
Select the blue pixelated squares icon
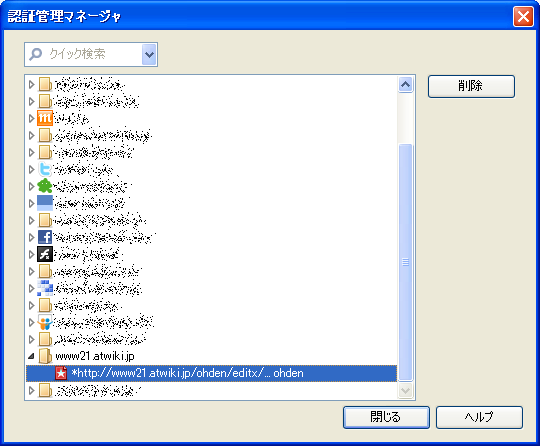pos(45,288)
